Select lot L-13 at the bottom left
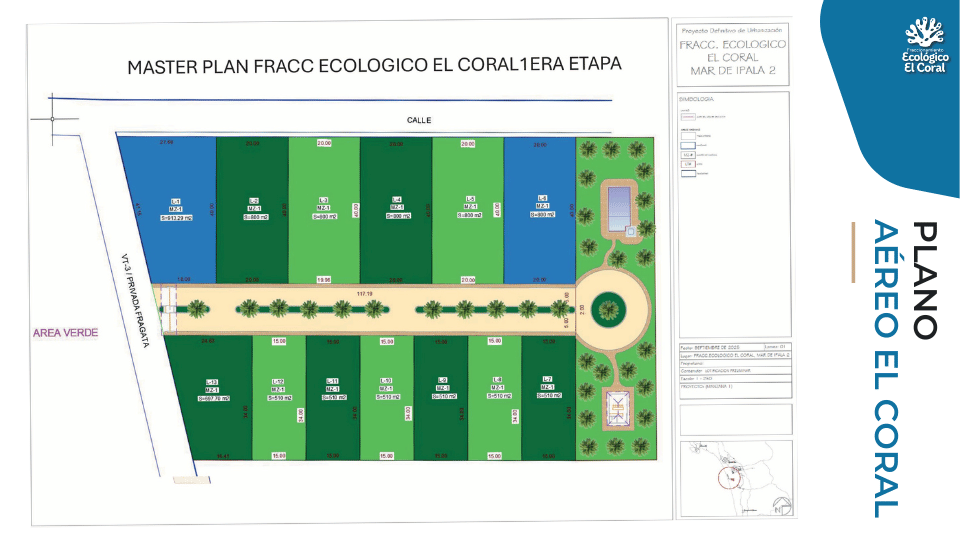The image size is (960, 540). point(211,398)
